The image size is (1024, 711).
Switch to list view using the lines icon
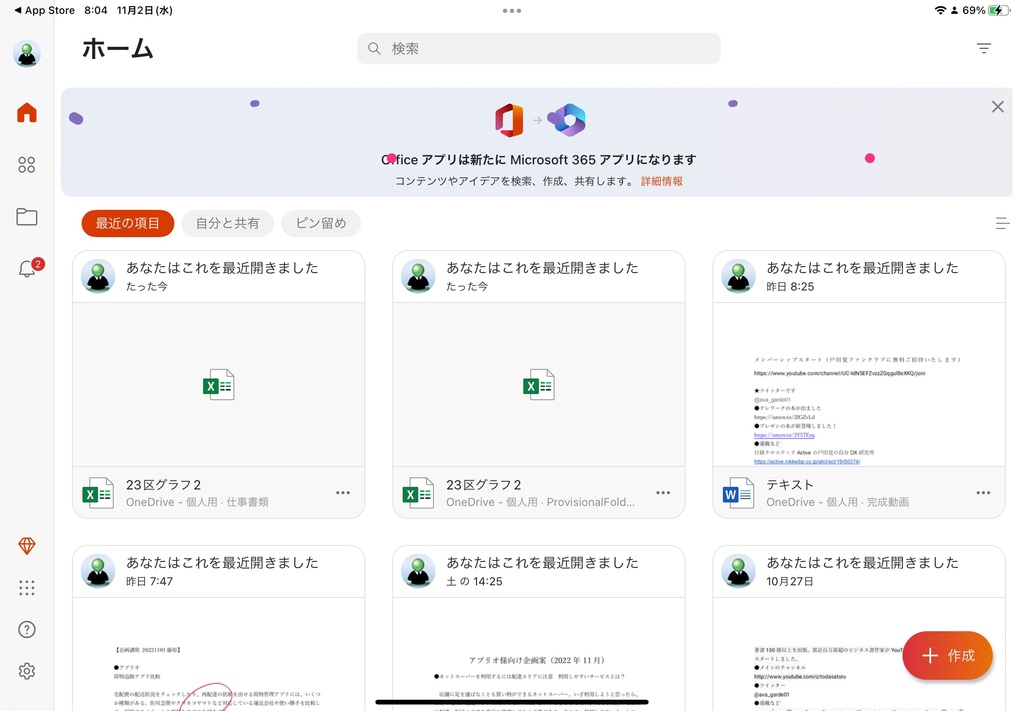click(1002, 223)
